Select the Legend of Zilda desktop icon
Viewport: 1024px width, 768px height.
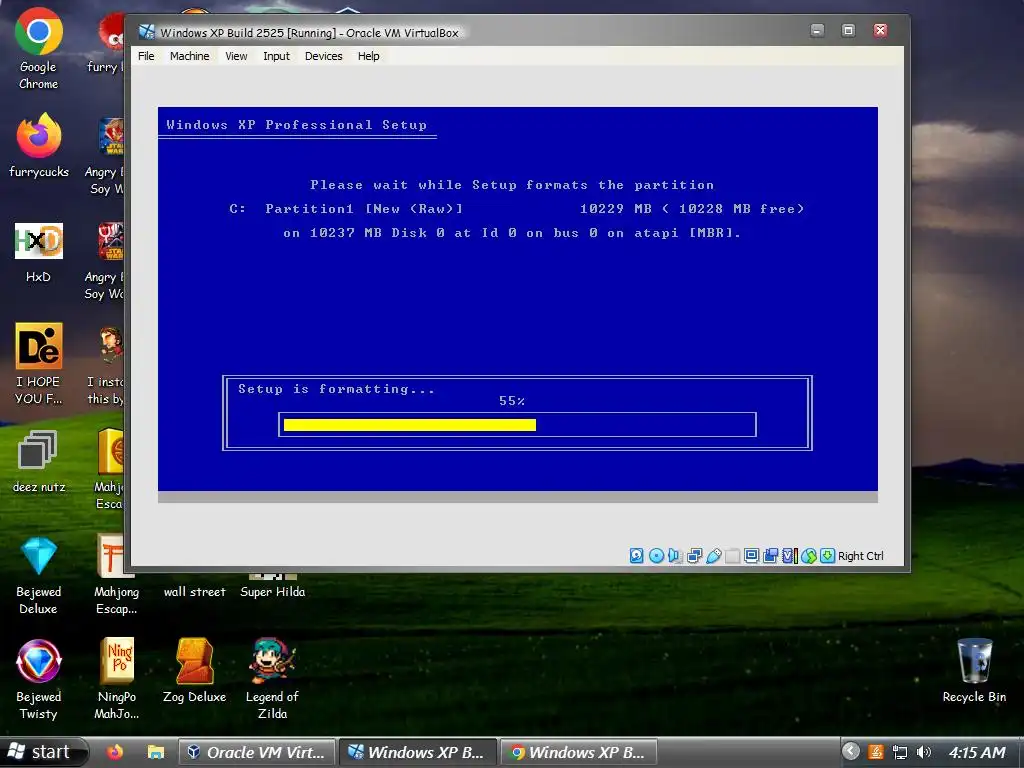(x=272, y=680)
